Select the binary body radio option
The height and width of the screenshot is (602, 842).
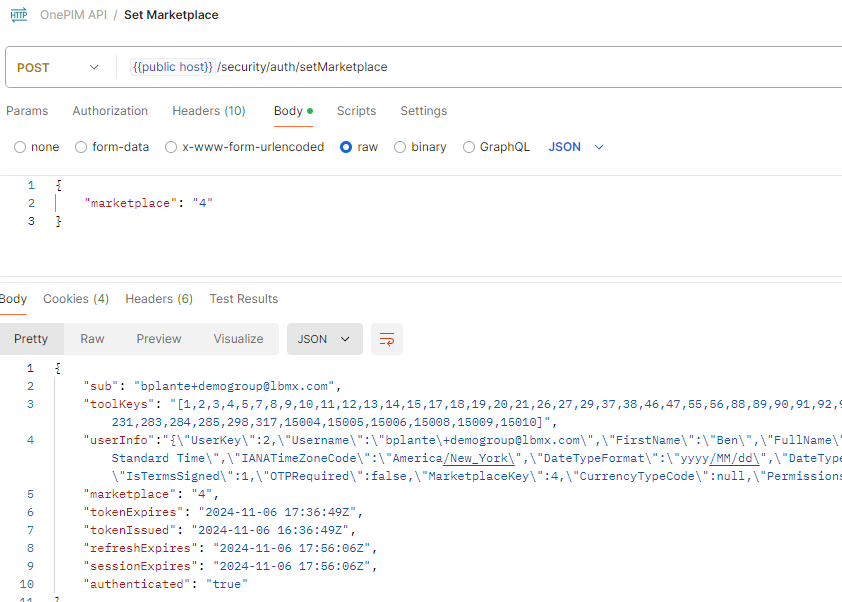click(x=400, y=147)
